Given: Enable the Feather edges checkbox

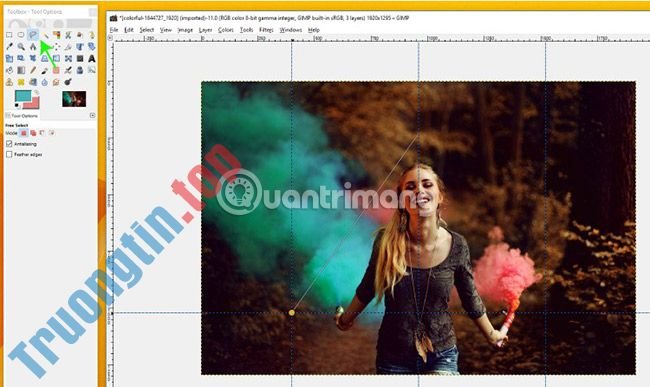Looking at the screenshot, I should click(9, 154).
